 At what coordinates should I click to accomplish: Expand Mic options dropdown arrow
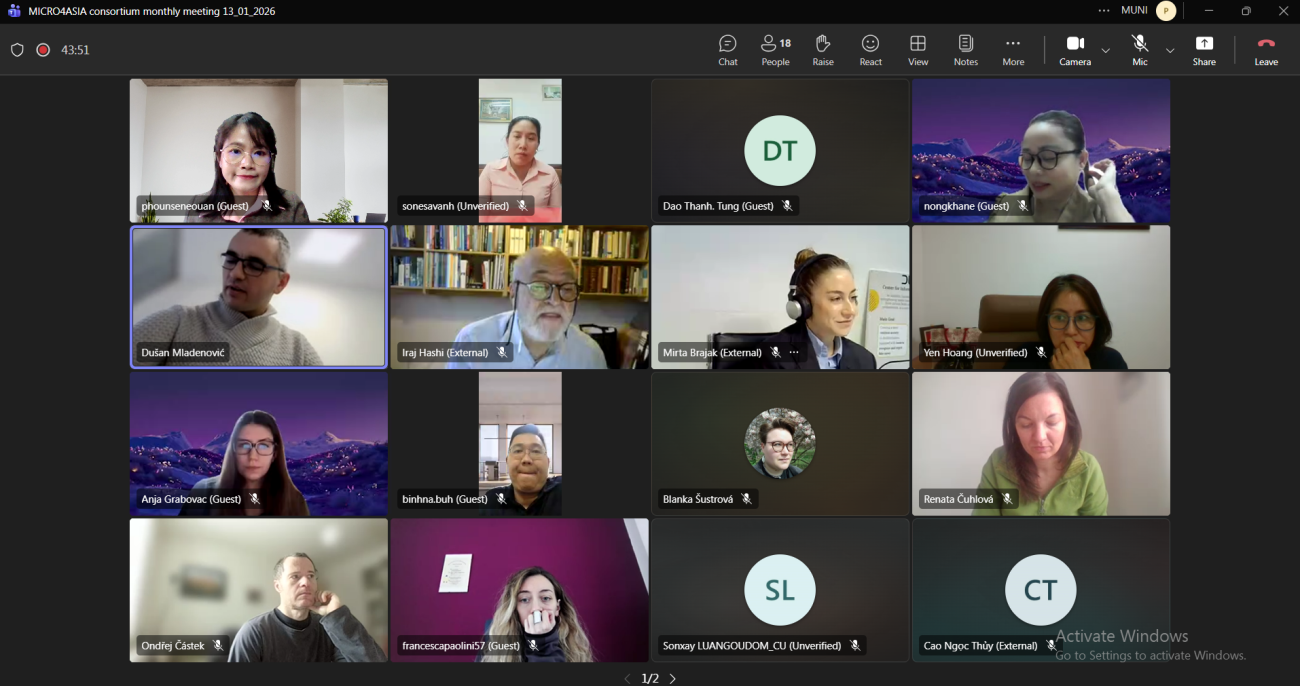point(1170,50)
